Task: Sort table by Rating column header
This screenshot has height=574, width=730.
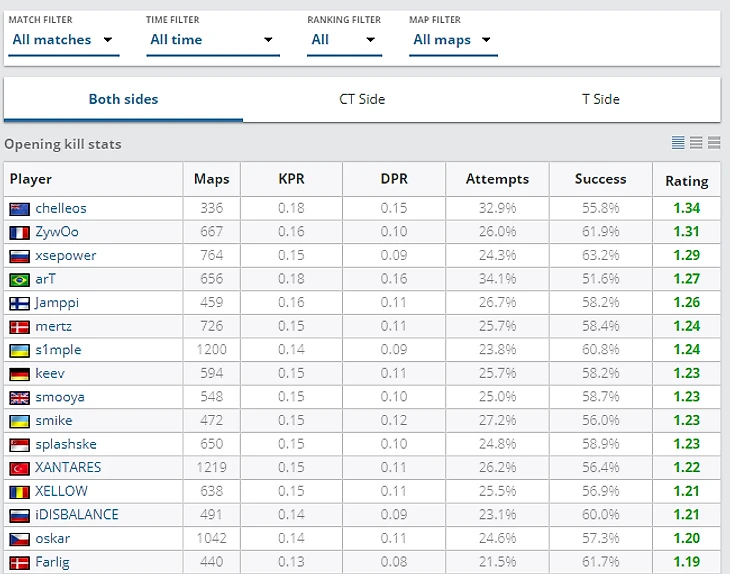Action: 686,181
